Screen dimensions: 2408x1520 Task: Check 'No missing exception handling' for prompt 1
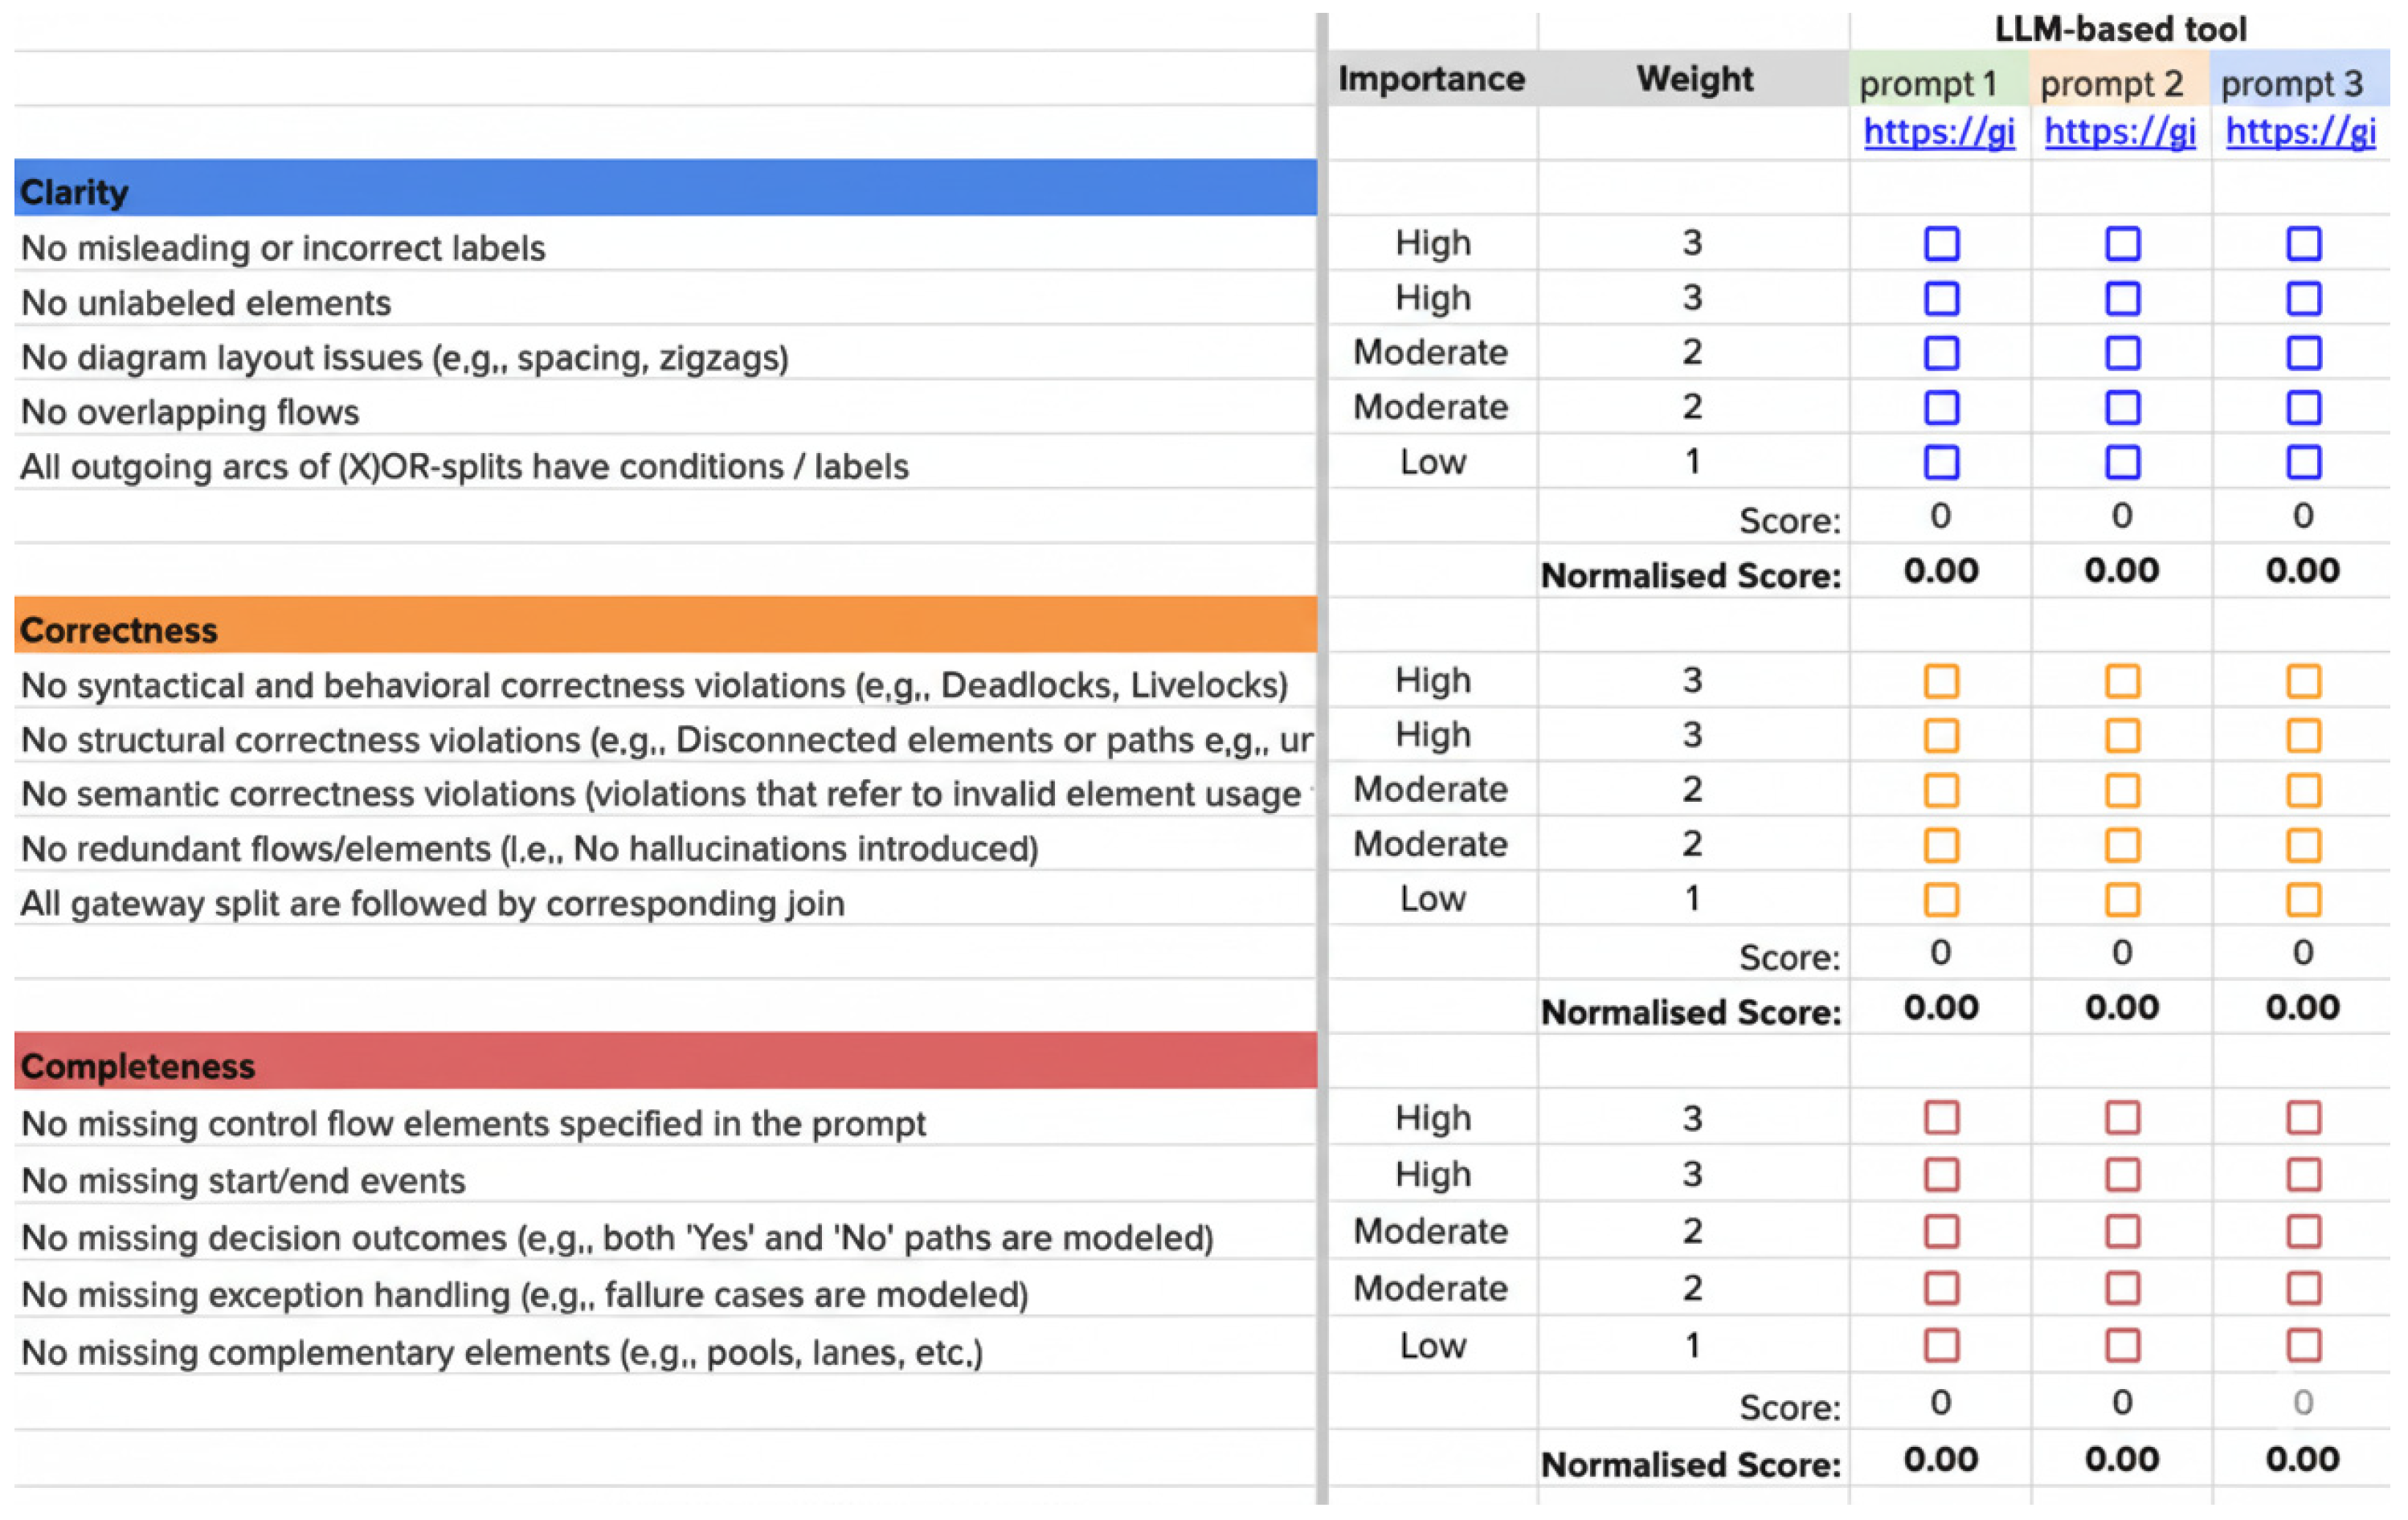coord(1941,1288)
